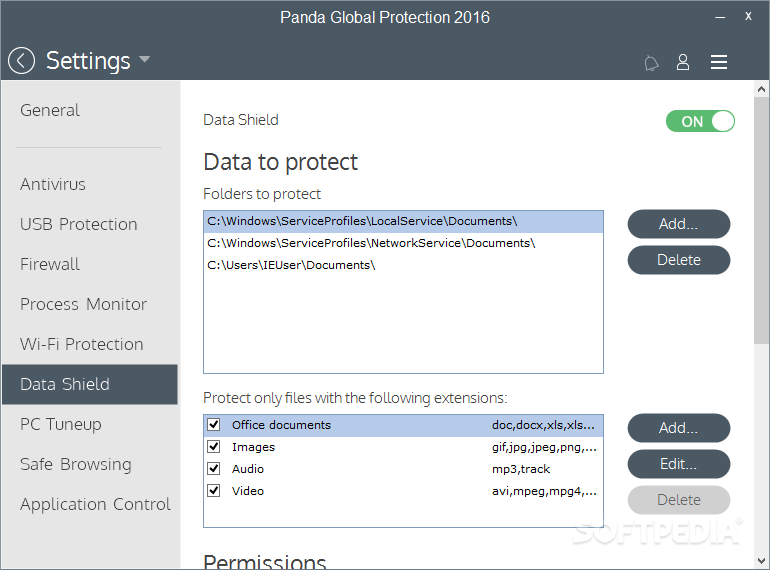Open Firewall settings section

50,264
